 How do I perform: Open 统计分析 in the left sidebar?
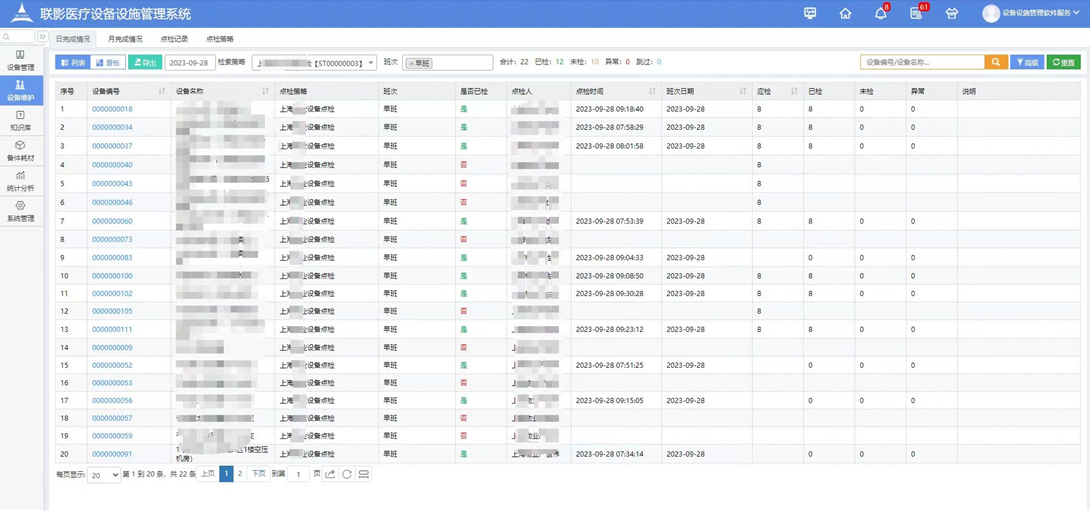click(20, 181)
